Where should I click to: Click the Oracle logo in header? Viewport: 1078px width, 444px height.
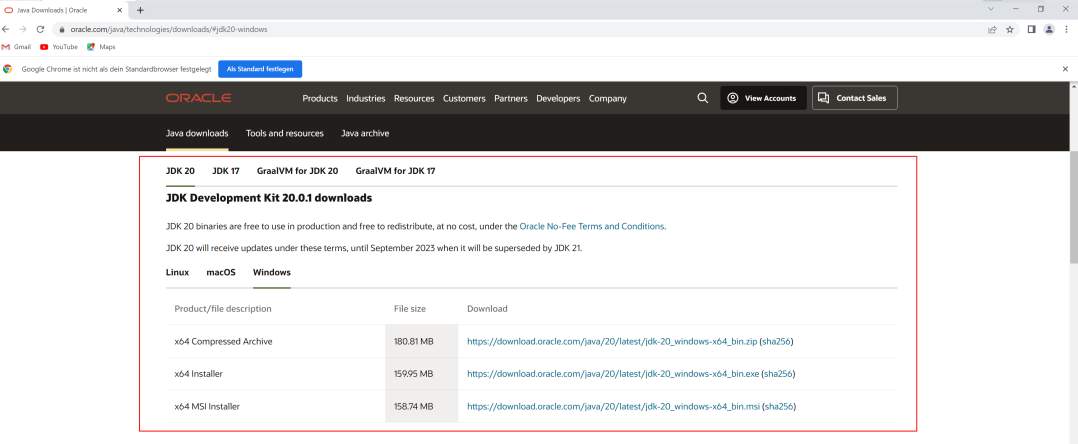(x=198, y=98)
